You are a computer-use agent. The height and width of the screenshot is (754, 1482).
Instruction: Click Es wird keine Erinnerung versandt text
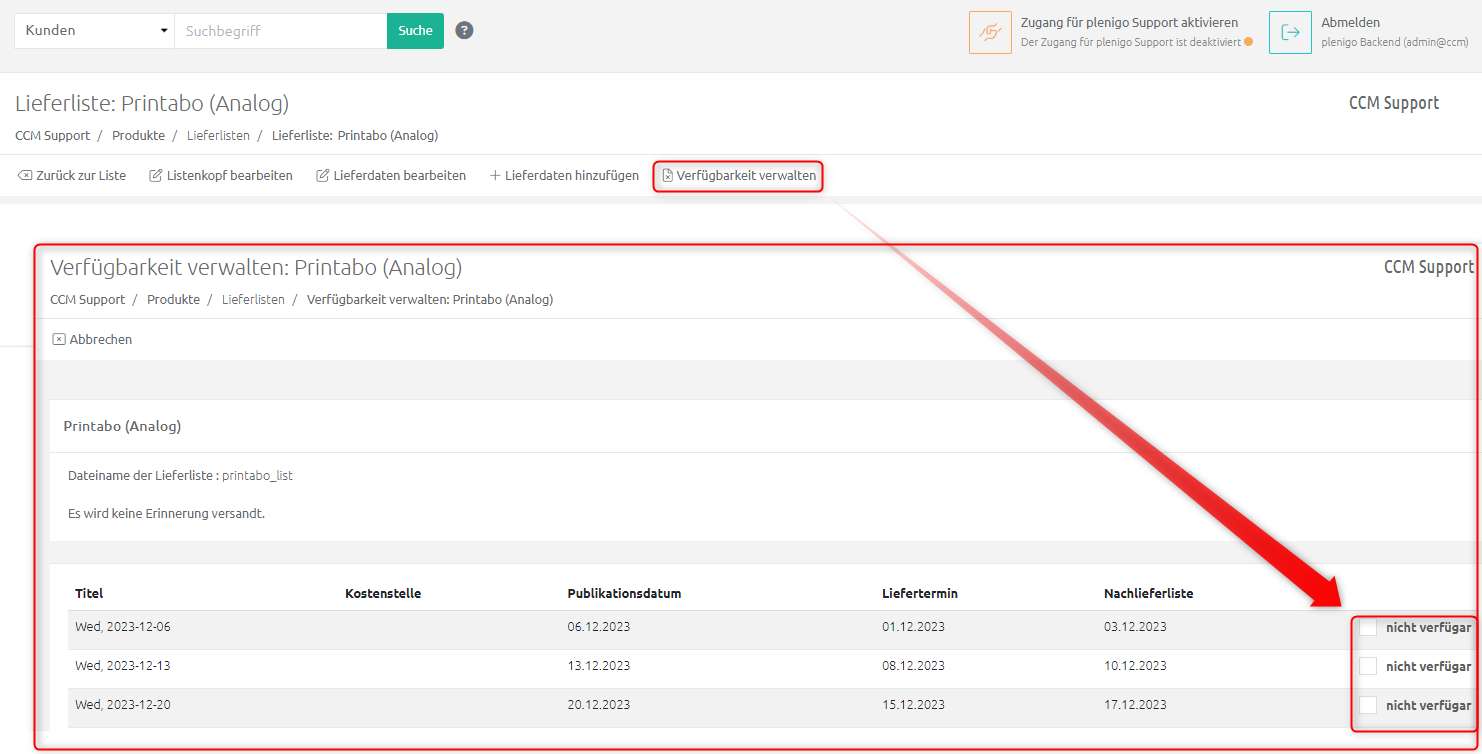point(166,514)
